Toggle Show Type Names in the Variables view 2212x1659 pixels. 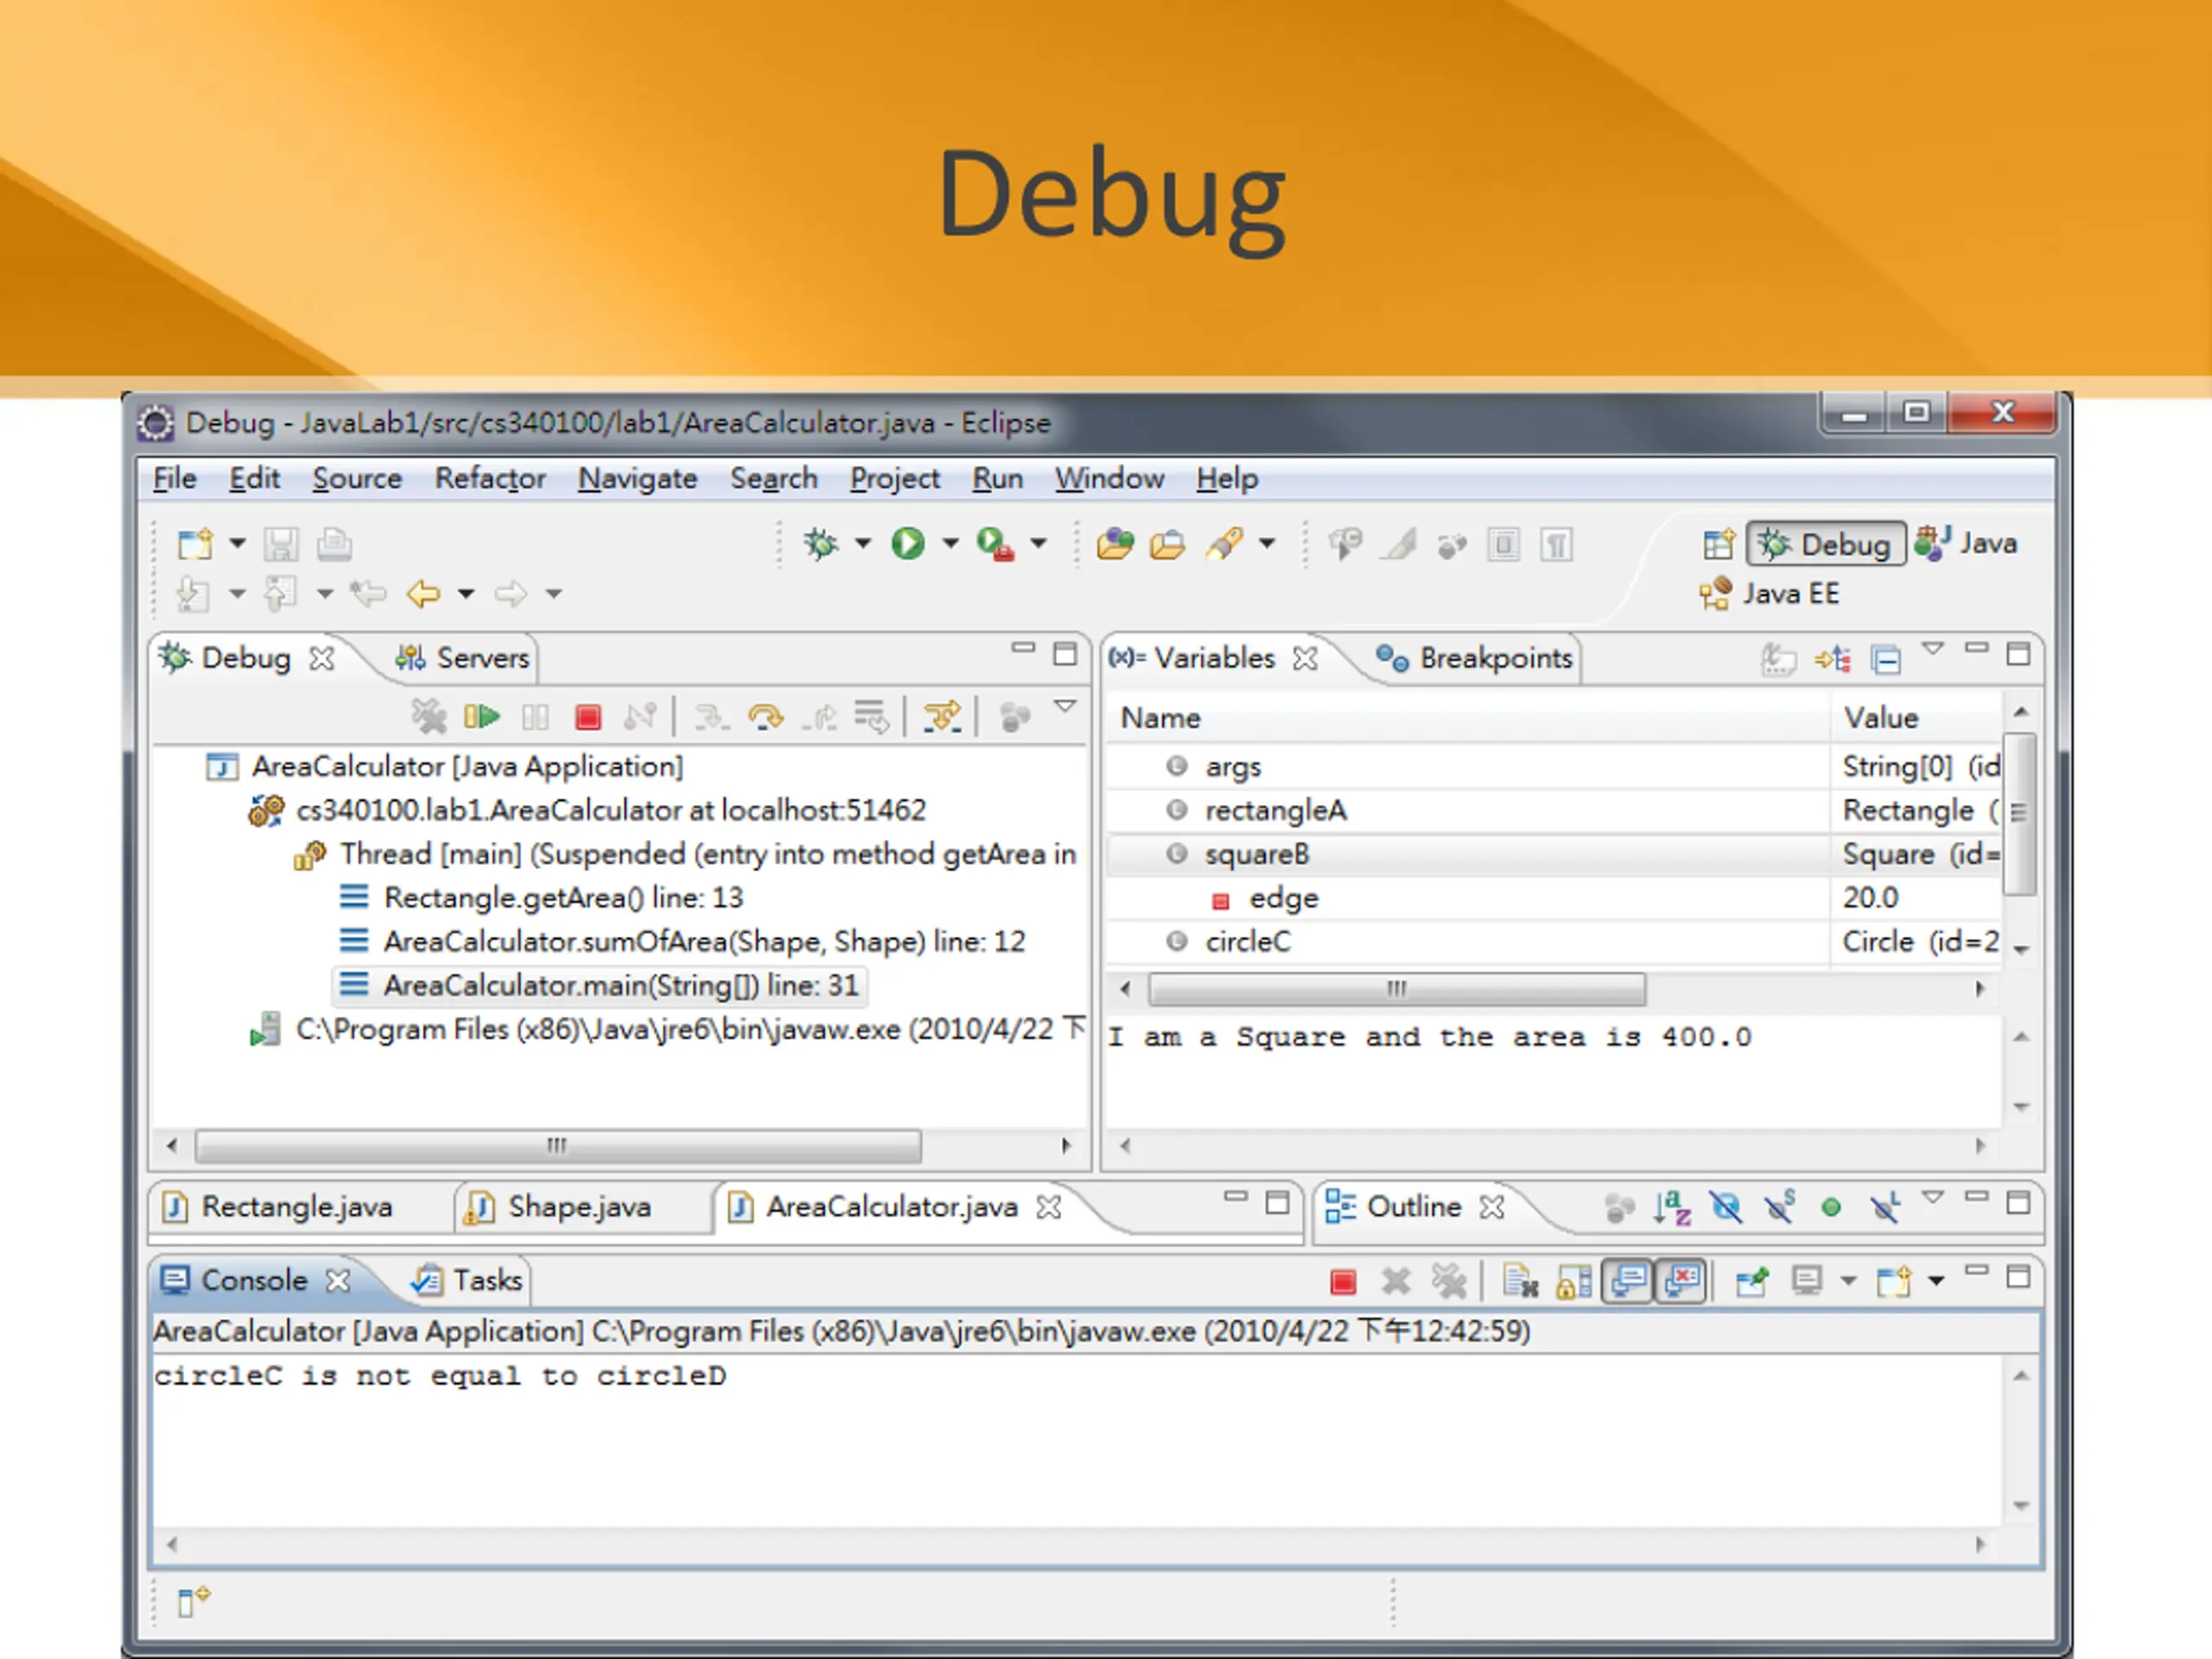(1779, 659)
